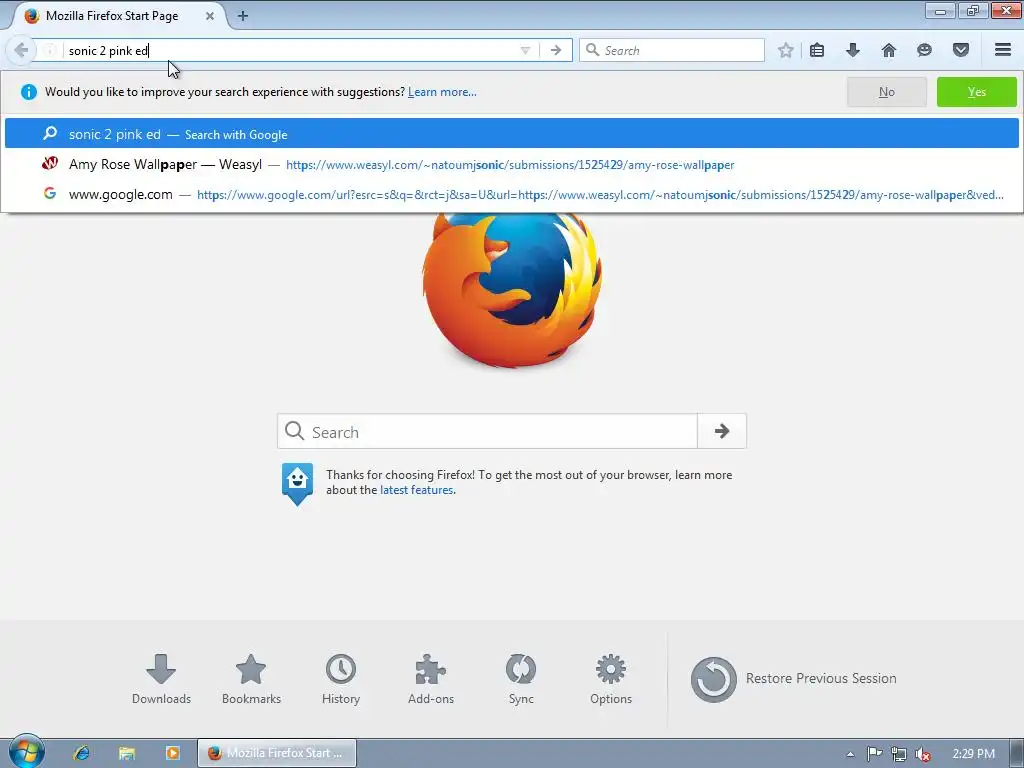
Task: Click the Firefox house mascot snippet icon
Action: tap(297, 484)
